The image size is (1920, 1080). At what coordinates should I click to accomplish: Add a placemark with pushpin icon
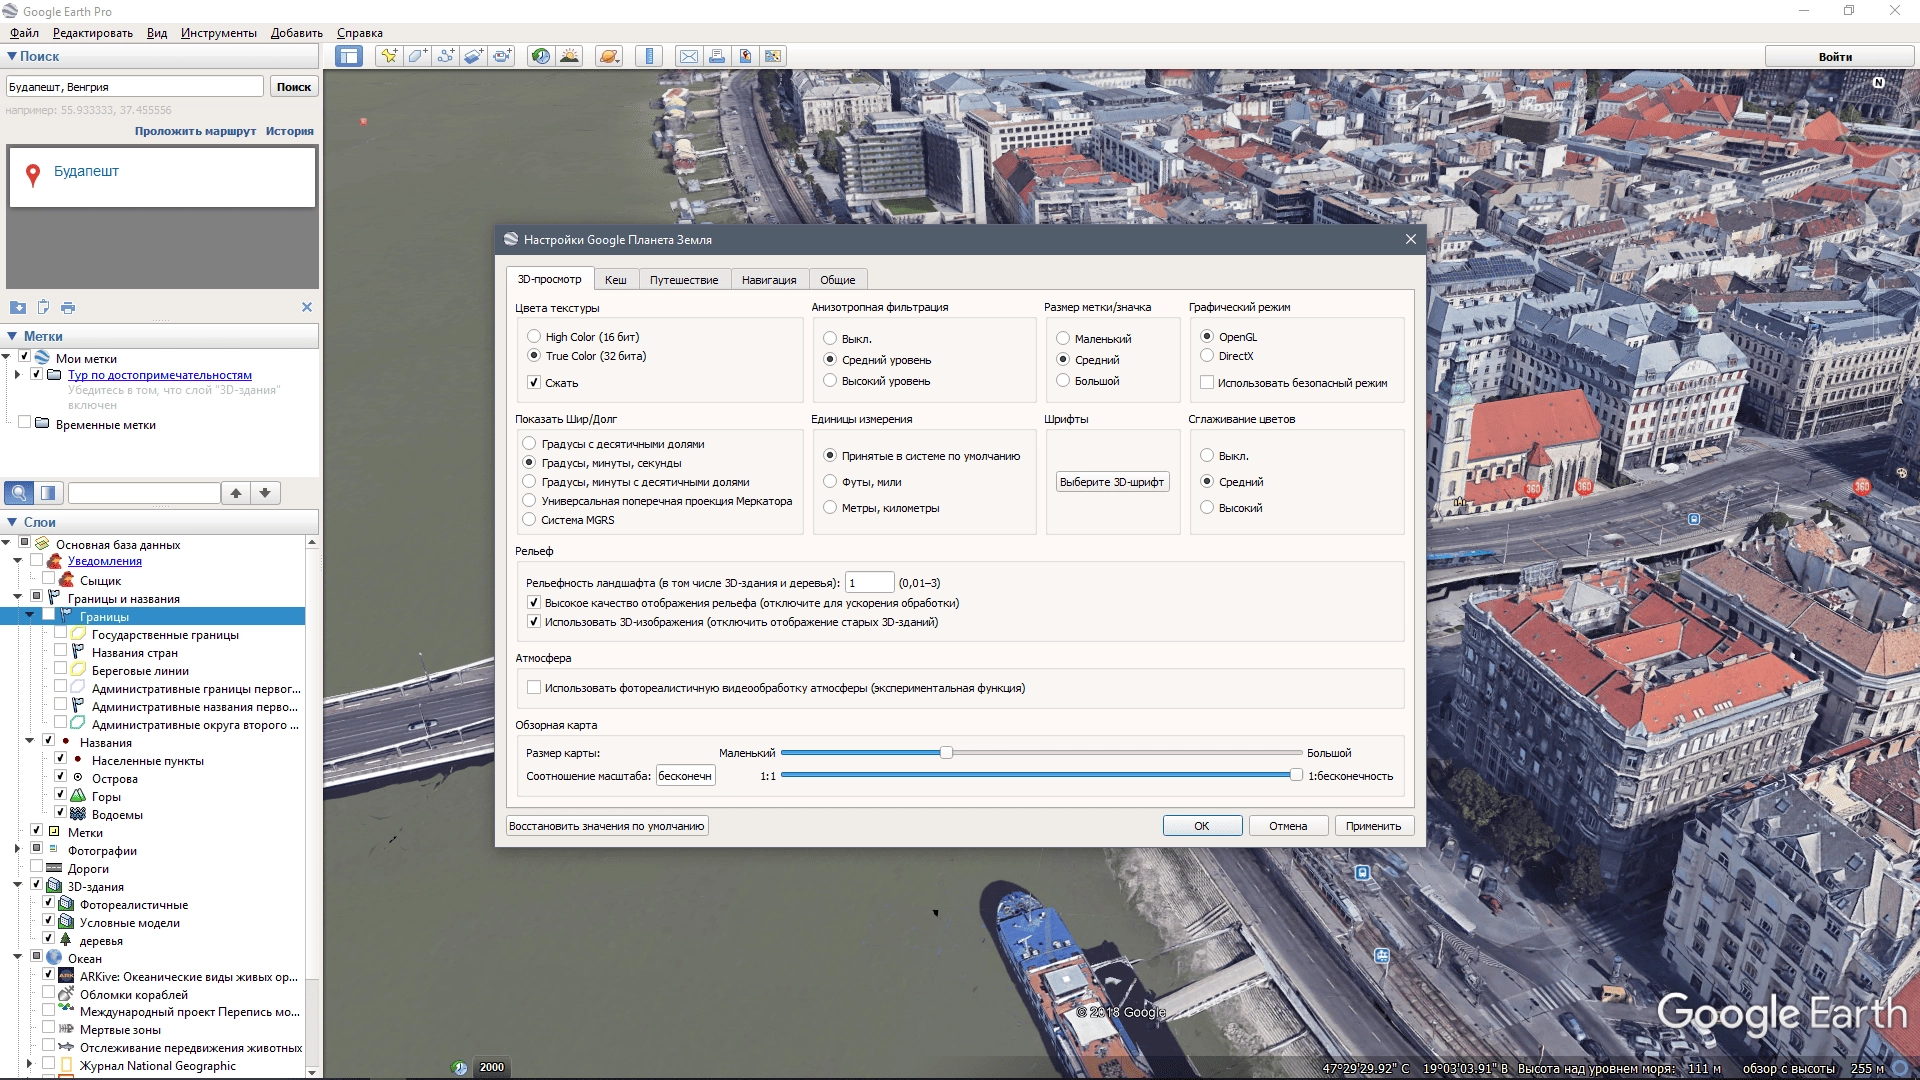tap(389, 56)
